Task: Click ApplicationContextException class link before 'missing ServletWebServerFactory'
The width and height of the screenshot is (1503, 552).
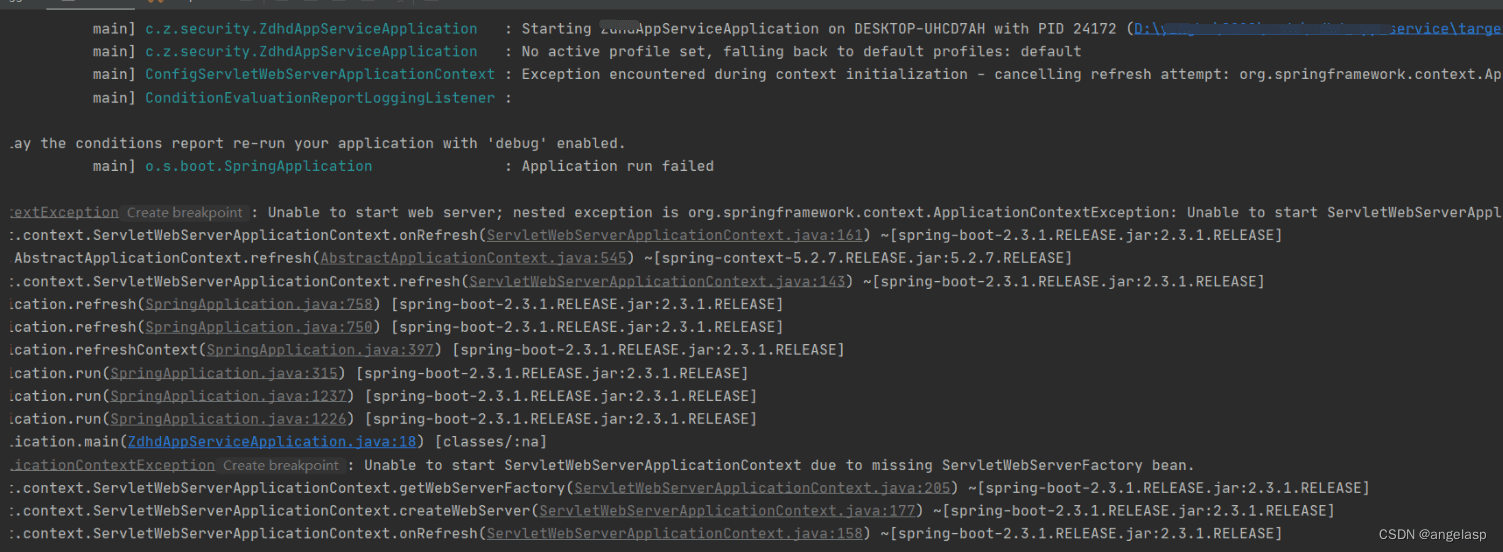Action: (x=112, y=465)
